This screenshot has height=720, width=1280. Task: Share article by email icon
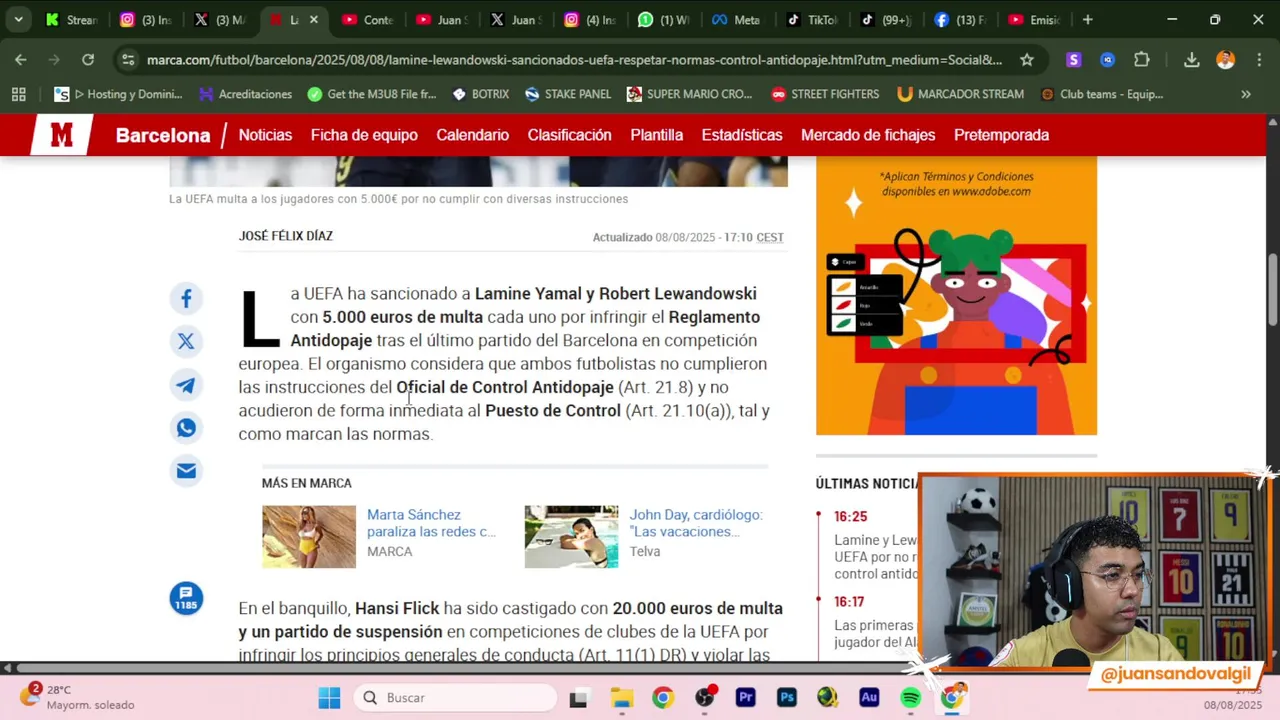(x=186, y=471)
